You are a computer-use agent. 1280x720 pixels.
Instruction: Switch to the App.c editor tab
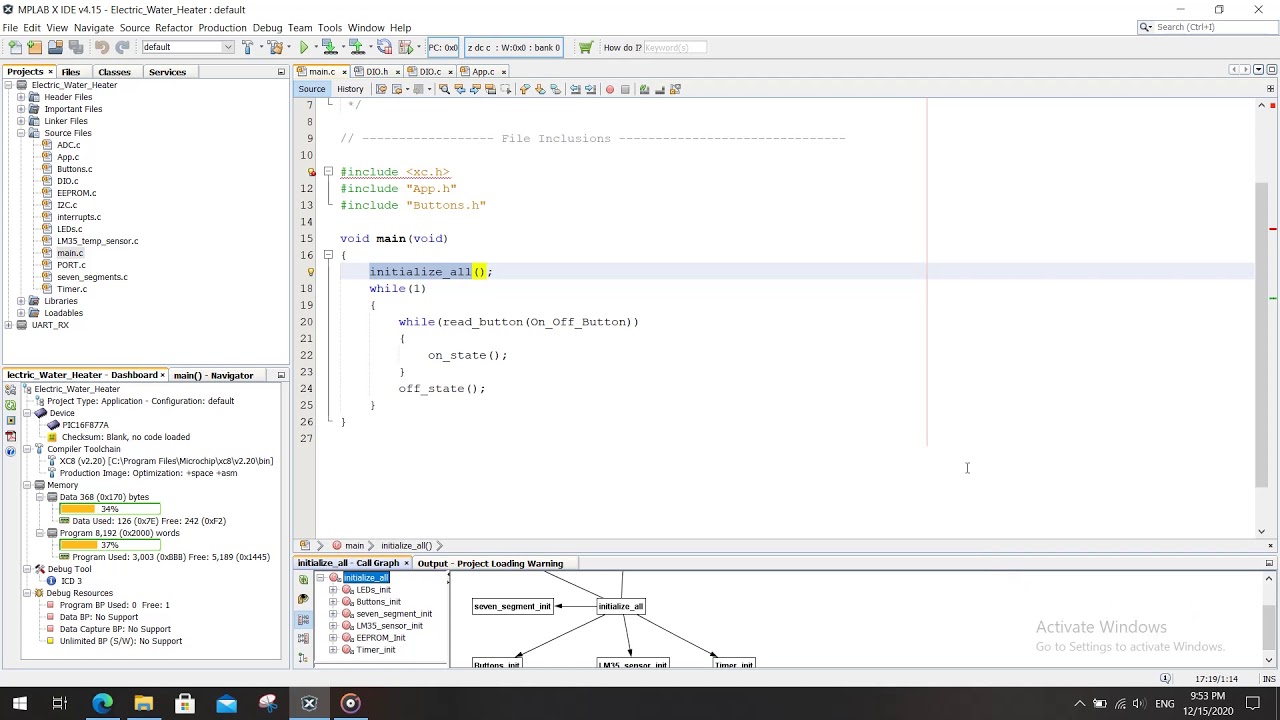(483, 72)
